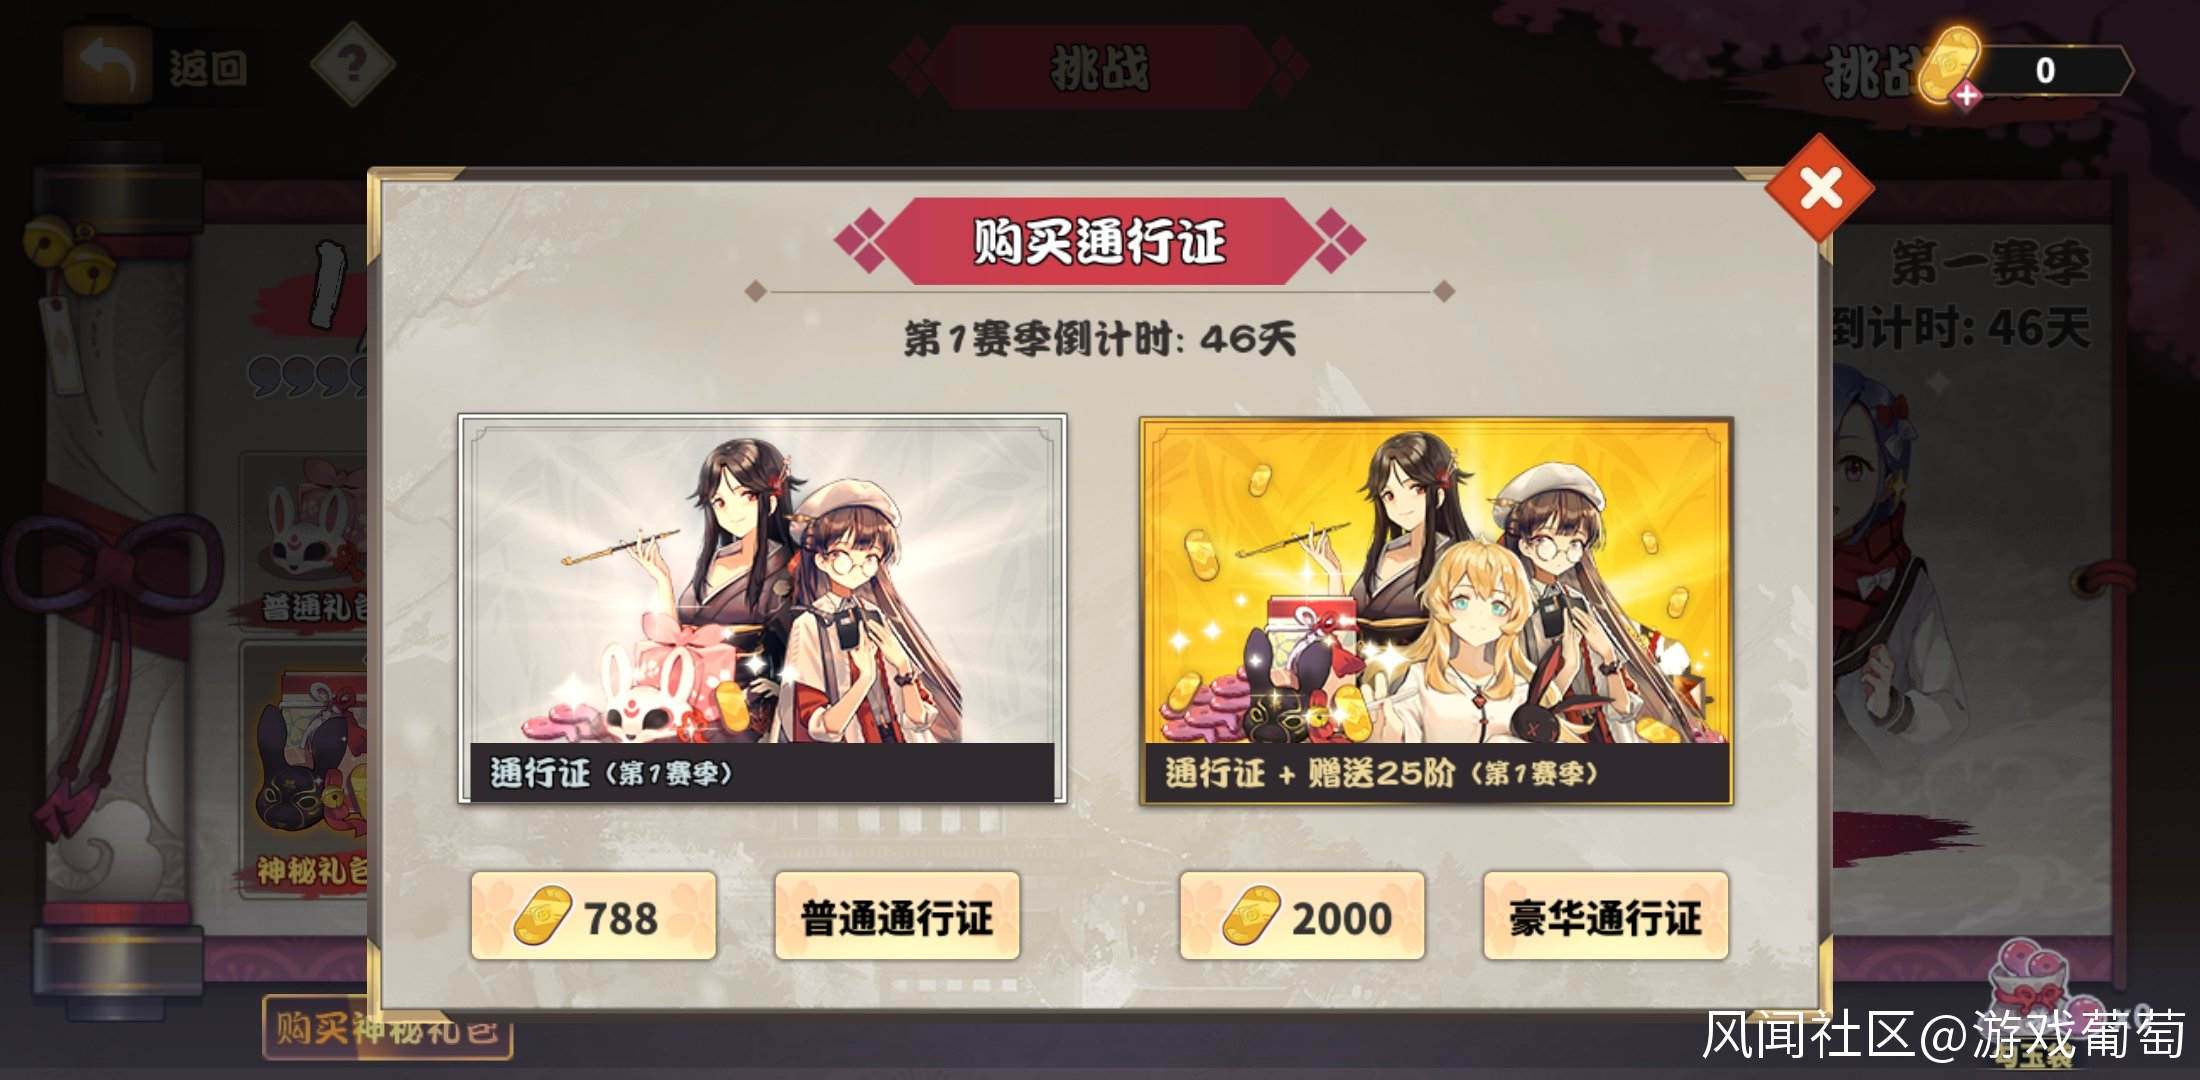Click the 通行证（第1赛季）caption bar
The width and height of the screenshot is (2200, 1080).
[762, 772]
